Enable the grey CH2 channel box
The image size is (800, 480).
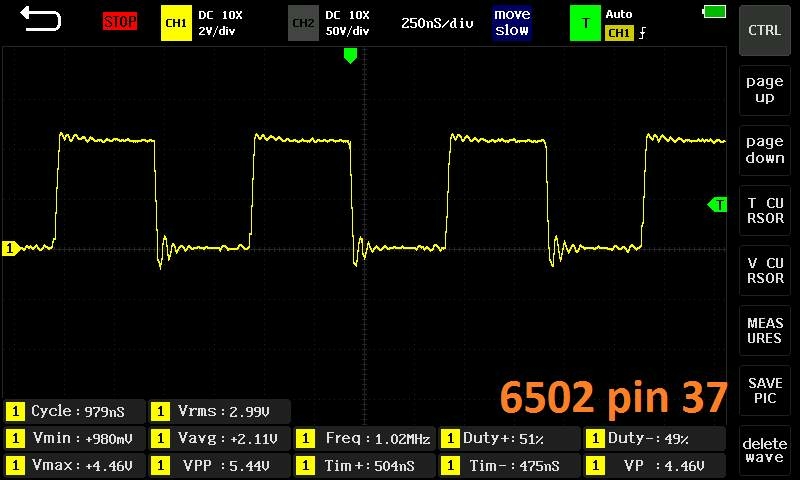pyautogui.click(x=303, y=23)
